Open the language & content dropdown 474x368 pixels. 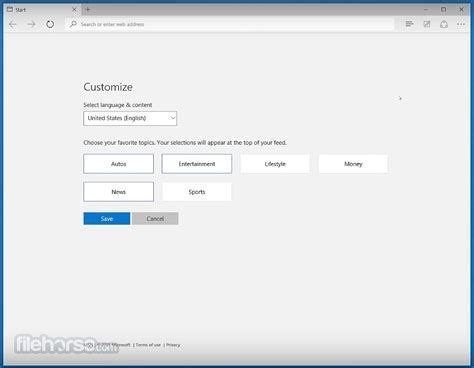point(130,118)
